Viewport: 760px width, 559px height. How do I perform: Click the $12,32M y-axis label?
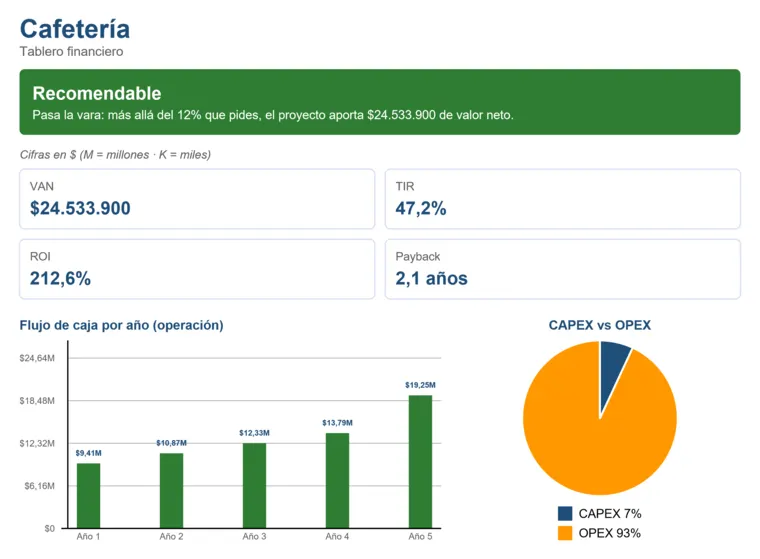(37, 444)
